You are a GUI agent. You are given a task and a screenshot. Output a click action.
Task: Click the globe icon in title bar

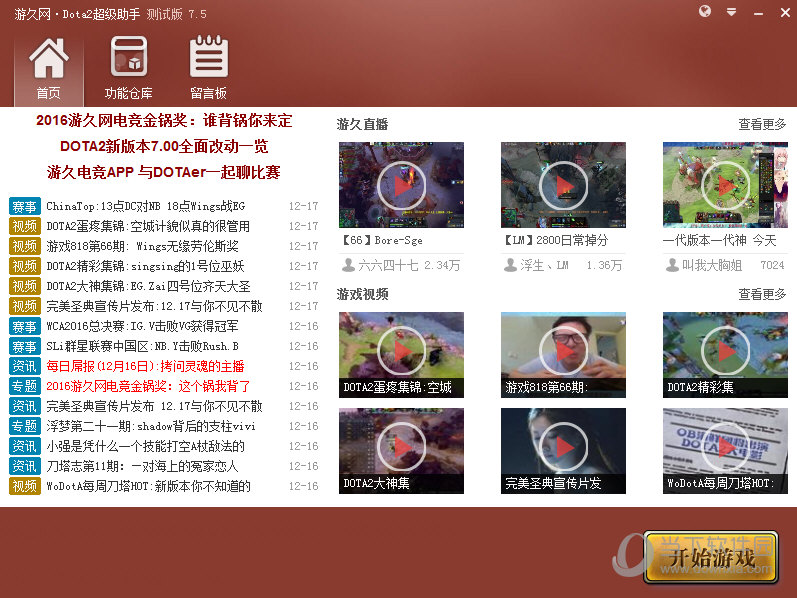coord(705,11)
